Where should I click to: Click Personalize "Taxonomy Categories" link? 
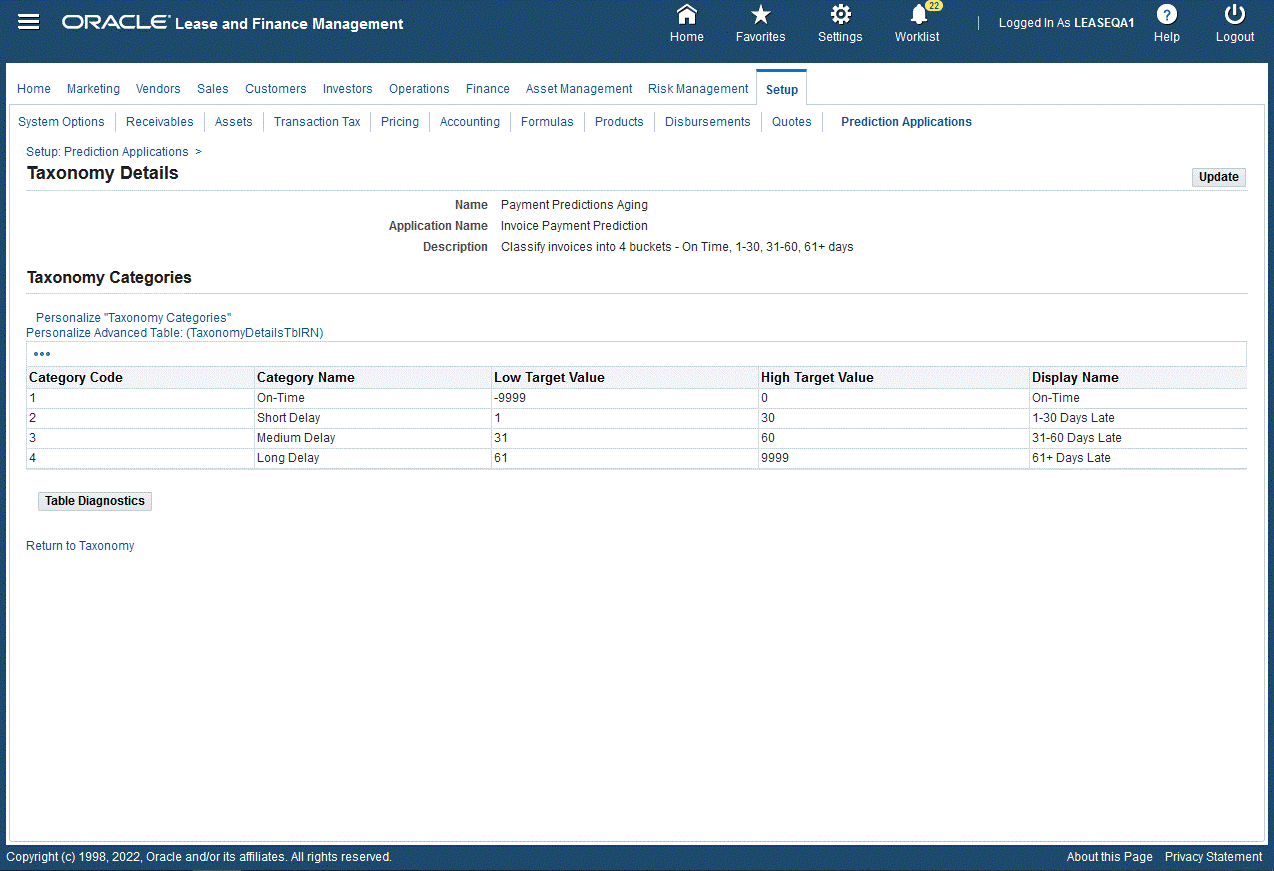pos(134,318)
